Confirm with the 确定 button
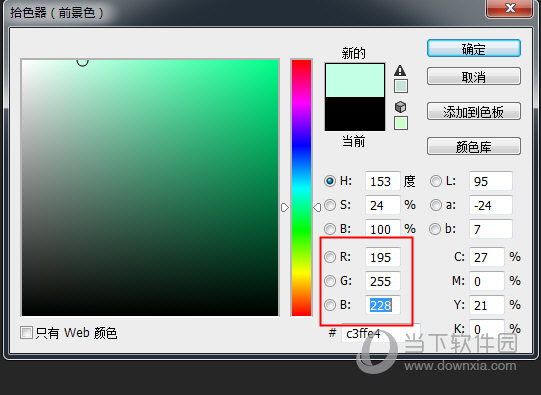Image resolution: width=541 pixels, height=395 pixels. click(474, 48)
